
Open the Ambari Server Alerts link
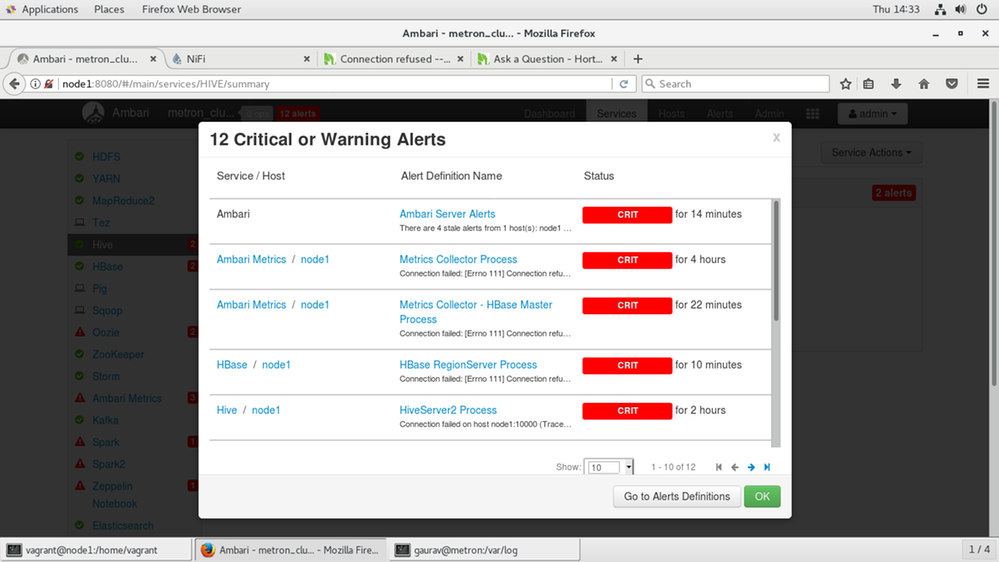[x=447, y=214]
